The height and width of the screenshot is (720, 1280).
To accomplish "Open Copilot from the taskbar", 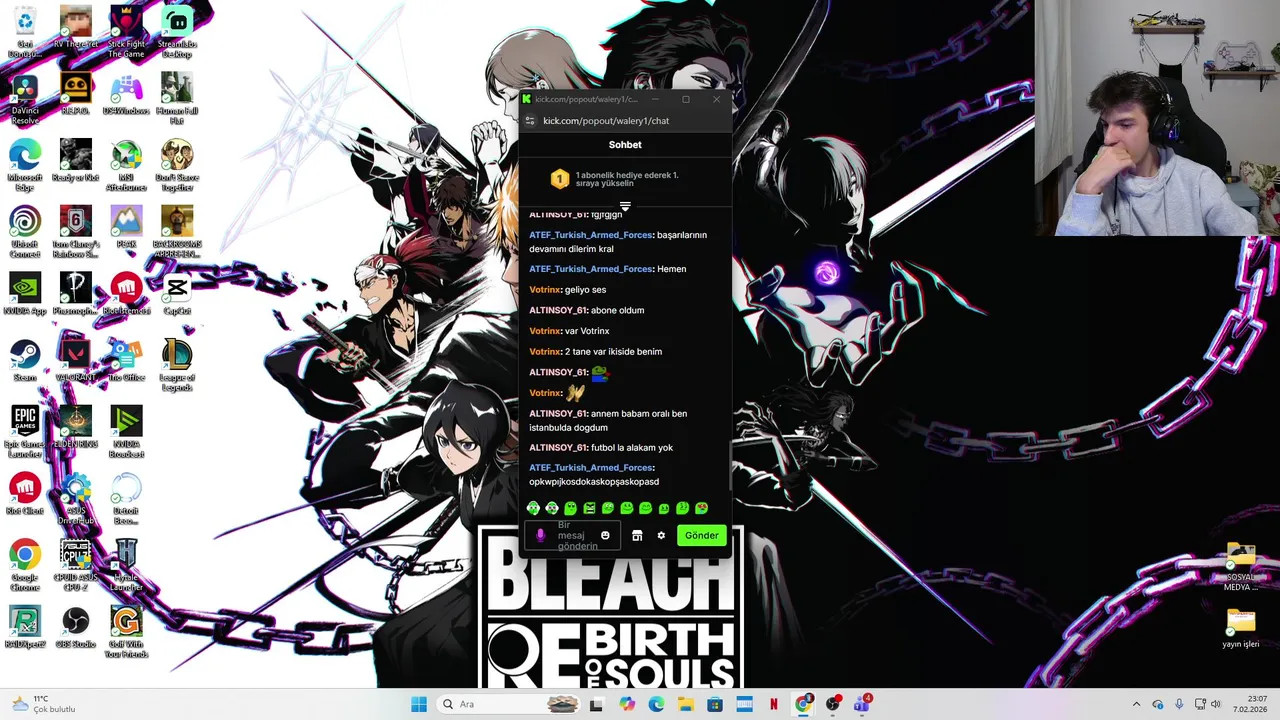I will coord(627,704).
